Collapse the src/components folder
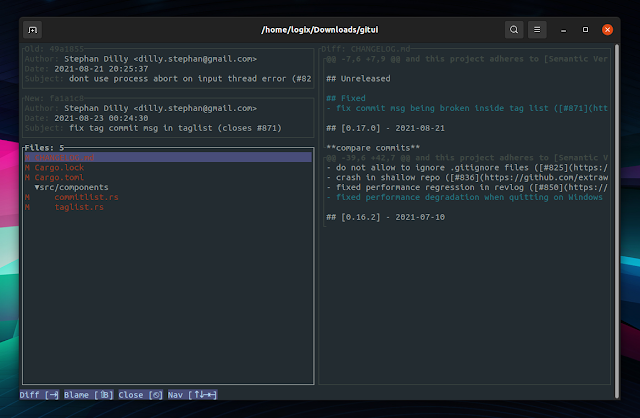 click(x=74, y=187)
